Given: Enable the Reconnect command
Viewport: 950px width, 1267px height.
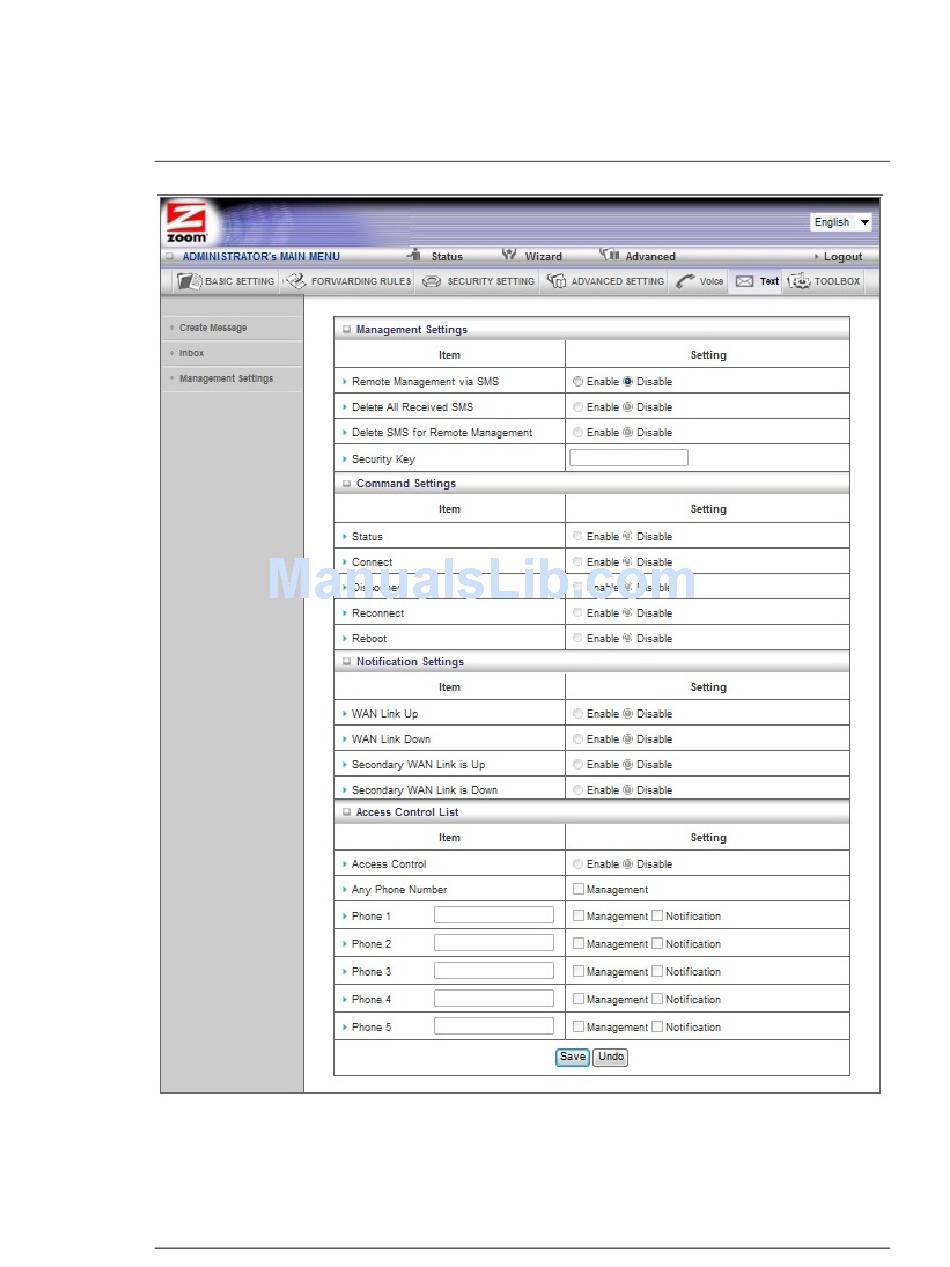Looking at the screenshot, I should pos(578,613).
